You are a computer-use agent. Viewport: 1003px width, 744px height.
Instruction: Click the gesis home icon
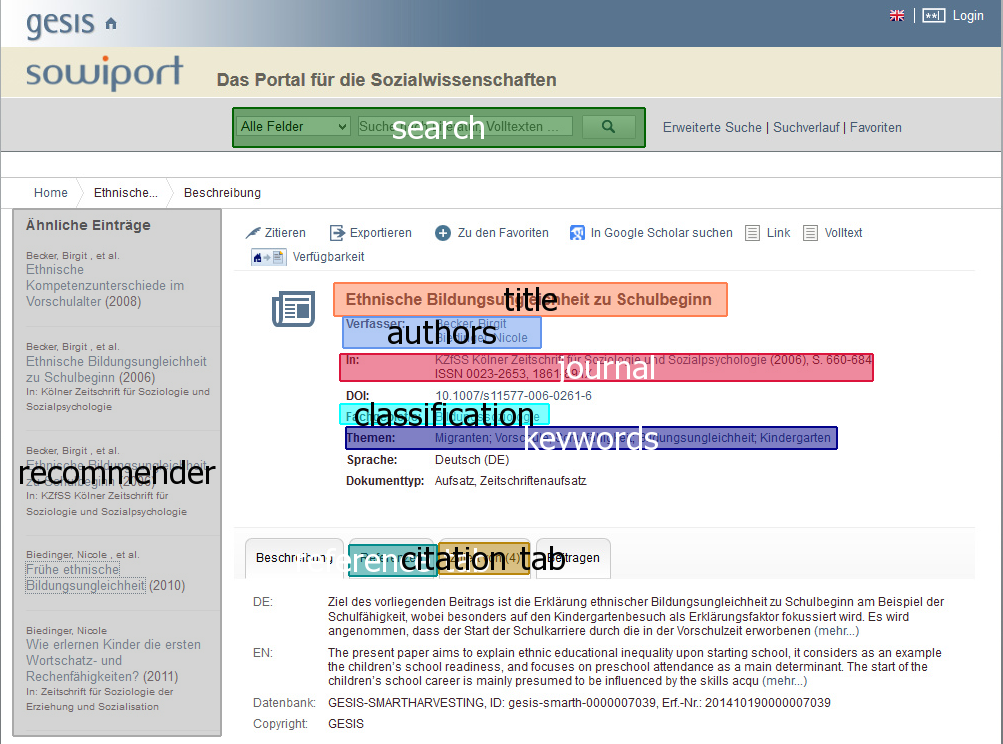(x=111, y=24)
